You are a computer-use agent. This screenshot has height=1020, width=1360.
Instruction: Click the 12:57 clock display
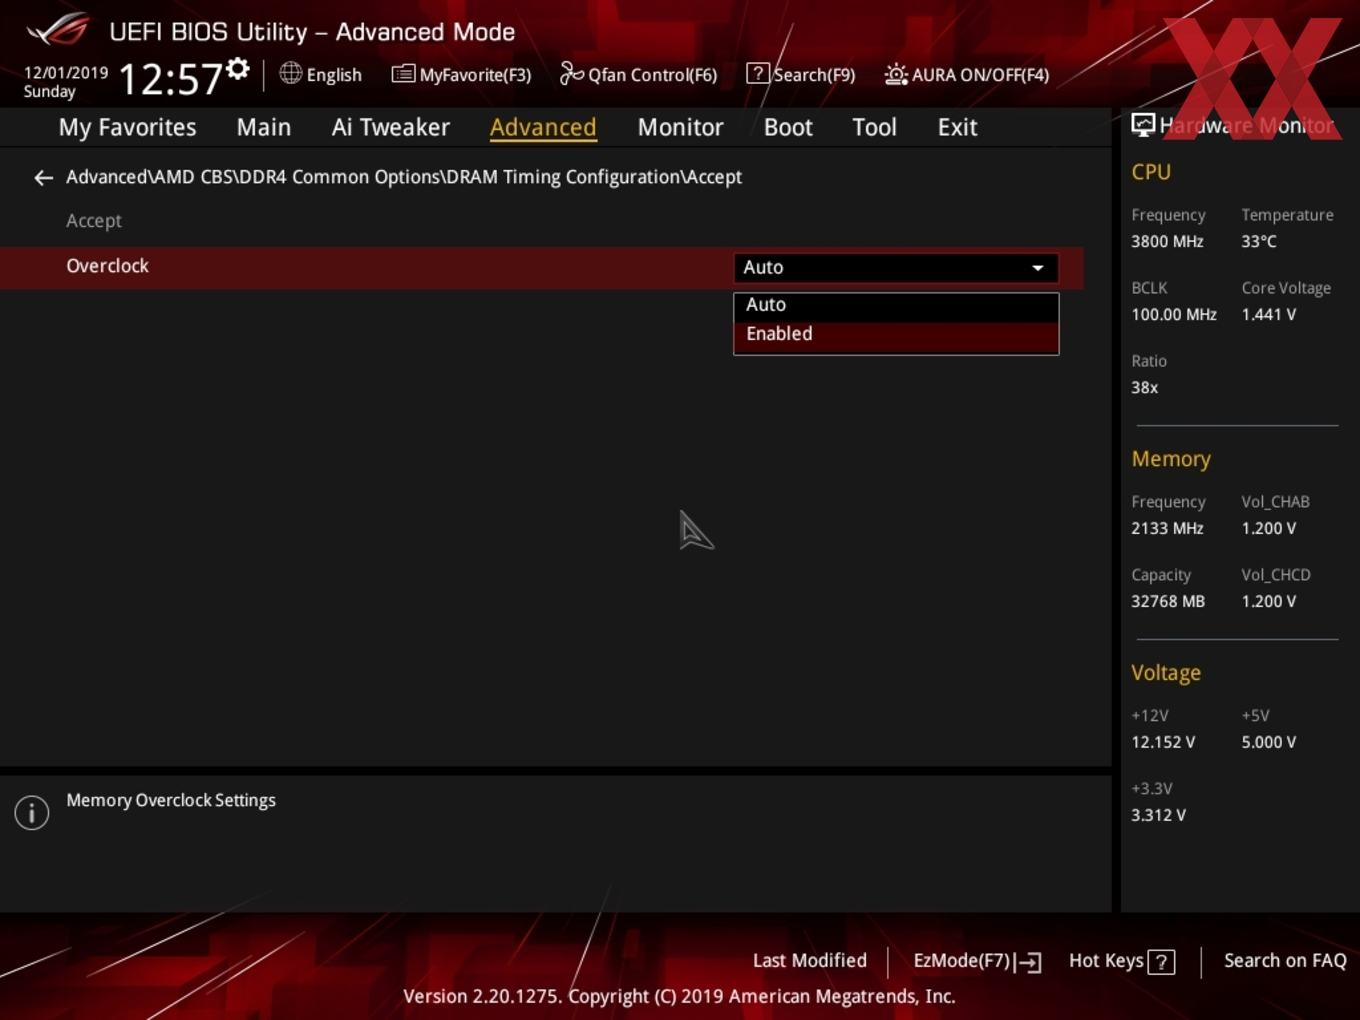[x=170, y=79]
